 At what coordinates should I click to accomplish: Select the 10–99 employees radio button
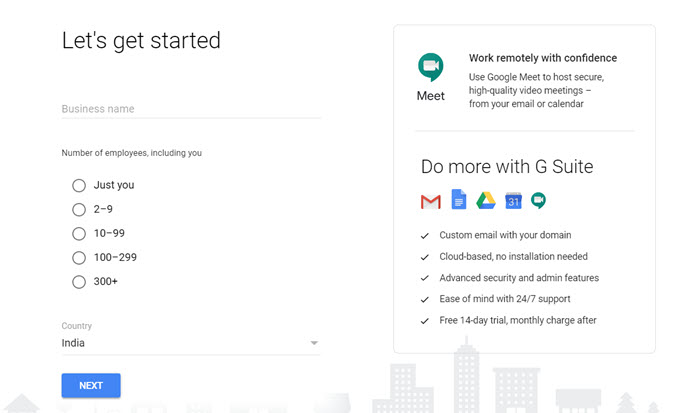point(79,234)
